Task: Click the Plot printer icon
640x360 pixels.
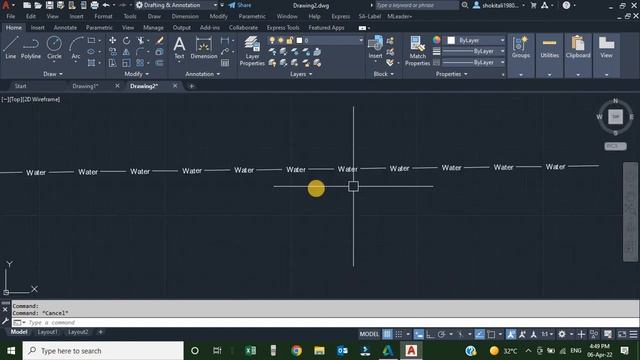Action: pos(94,5)
